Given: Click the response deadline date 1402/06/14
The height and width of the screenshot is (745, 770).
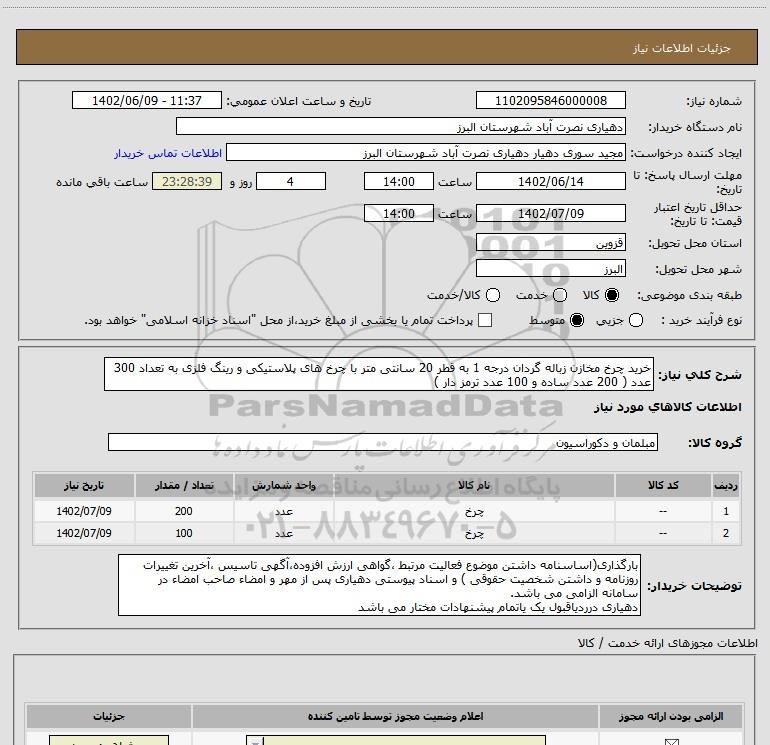Looking at the screenshot, I should click(x=550, y=181).
